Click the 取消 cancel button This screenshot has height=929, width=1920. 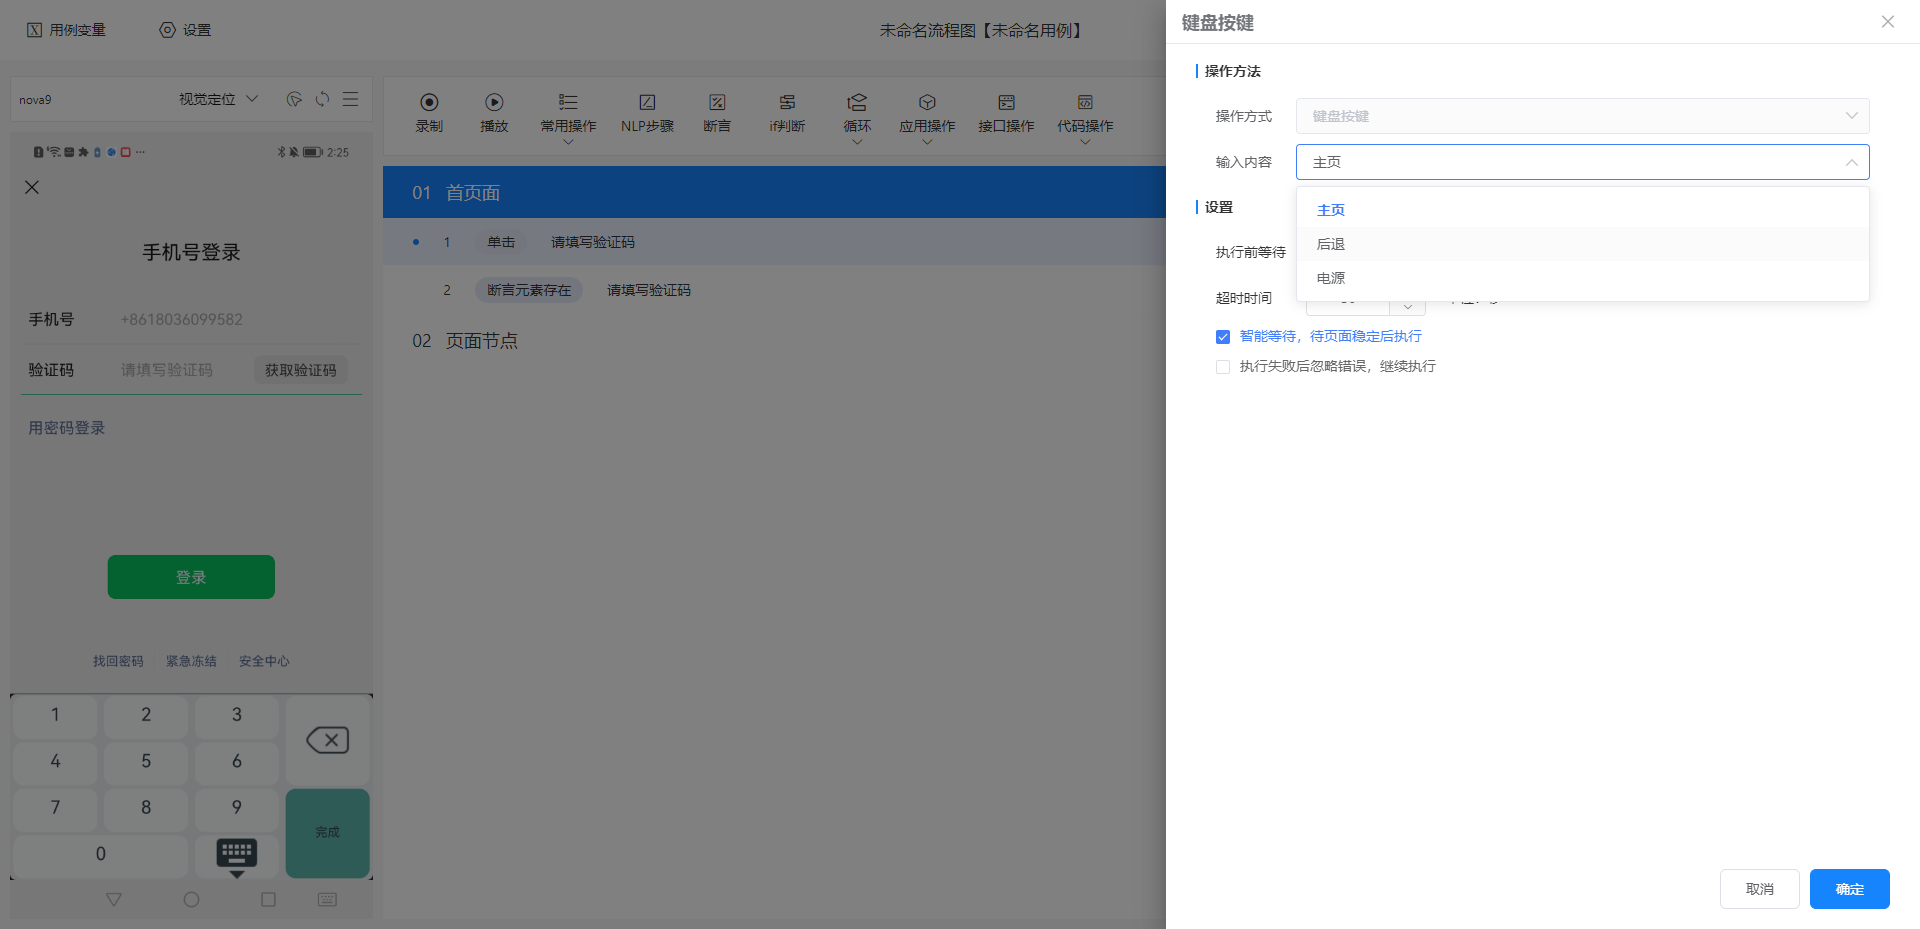tap(1759, 889)
